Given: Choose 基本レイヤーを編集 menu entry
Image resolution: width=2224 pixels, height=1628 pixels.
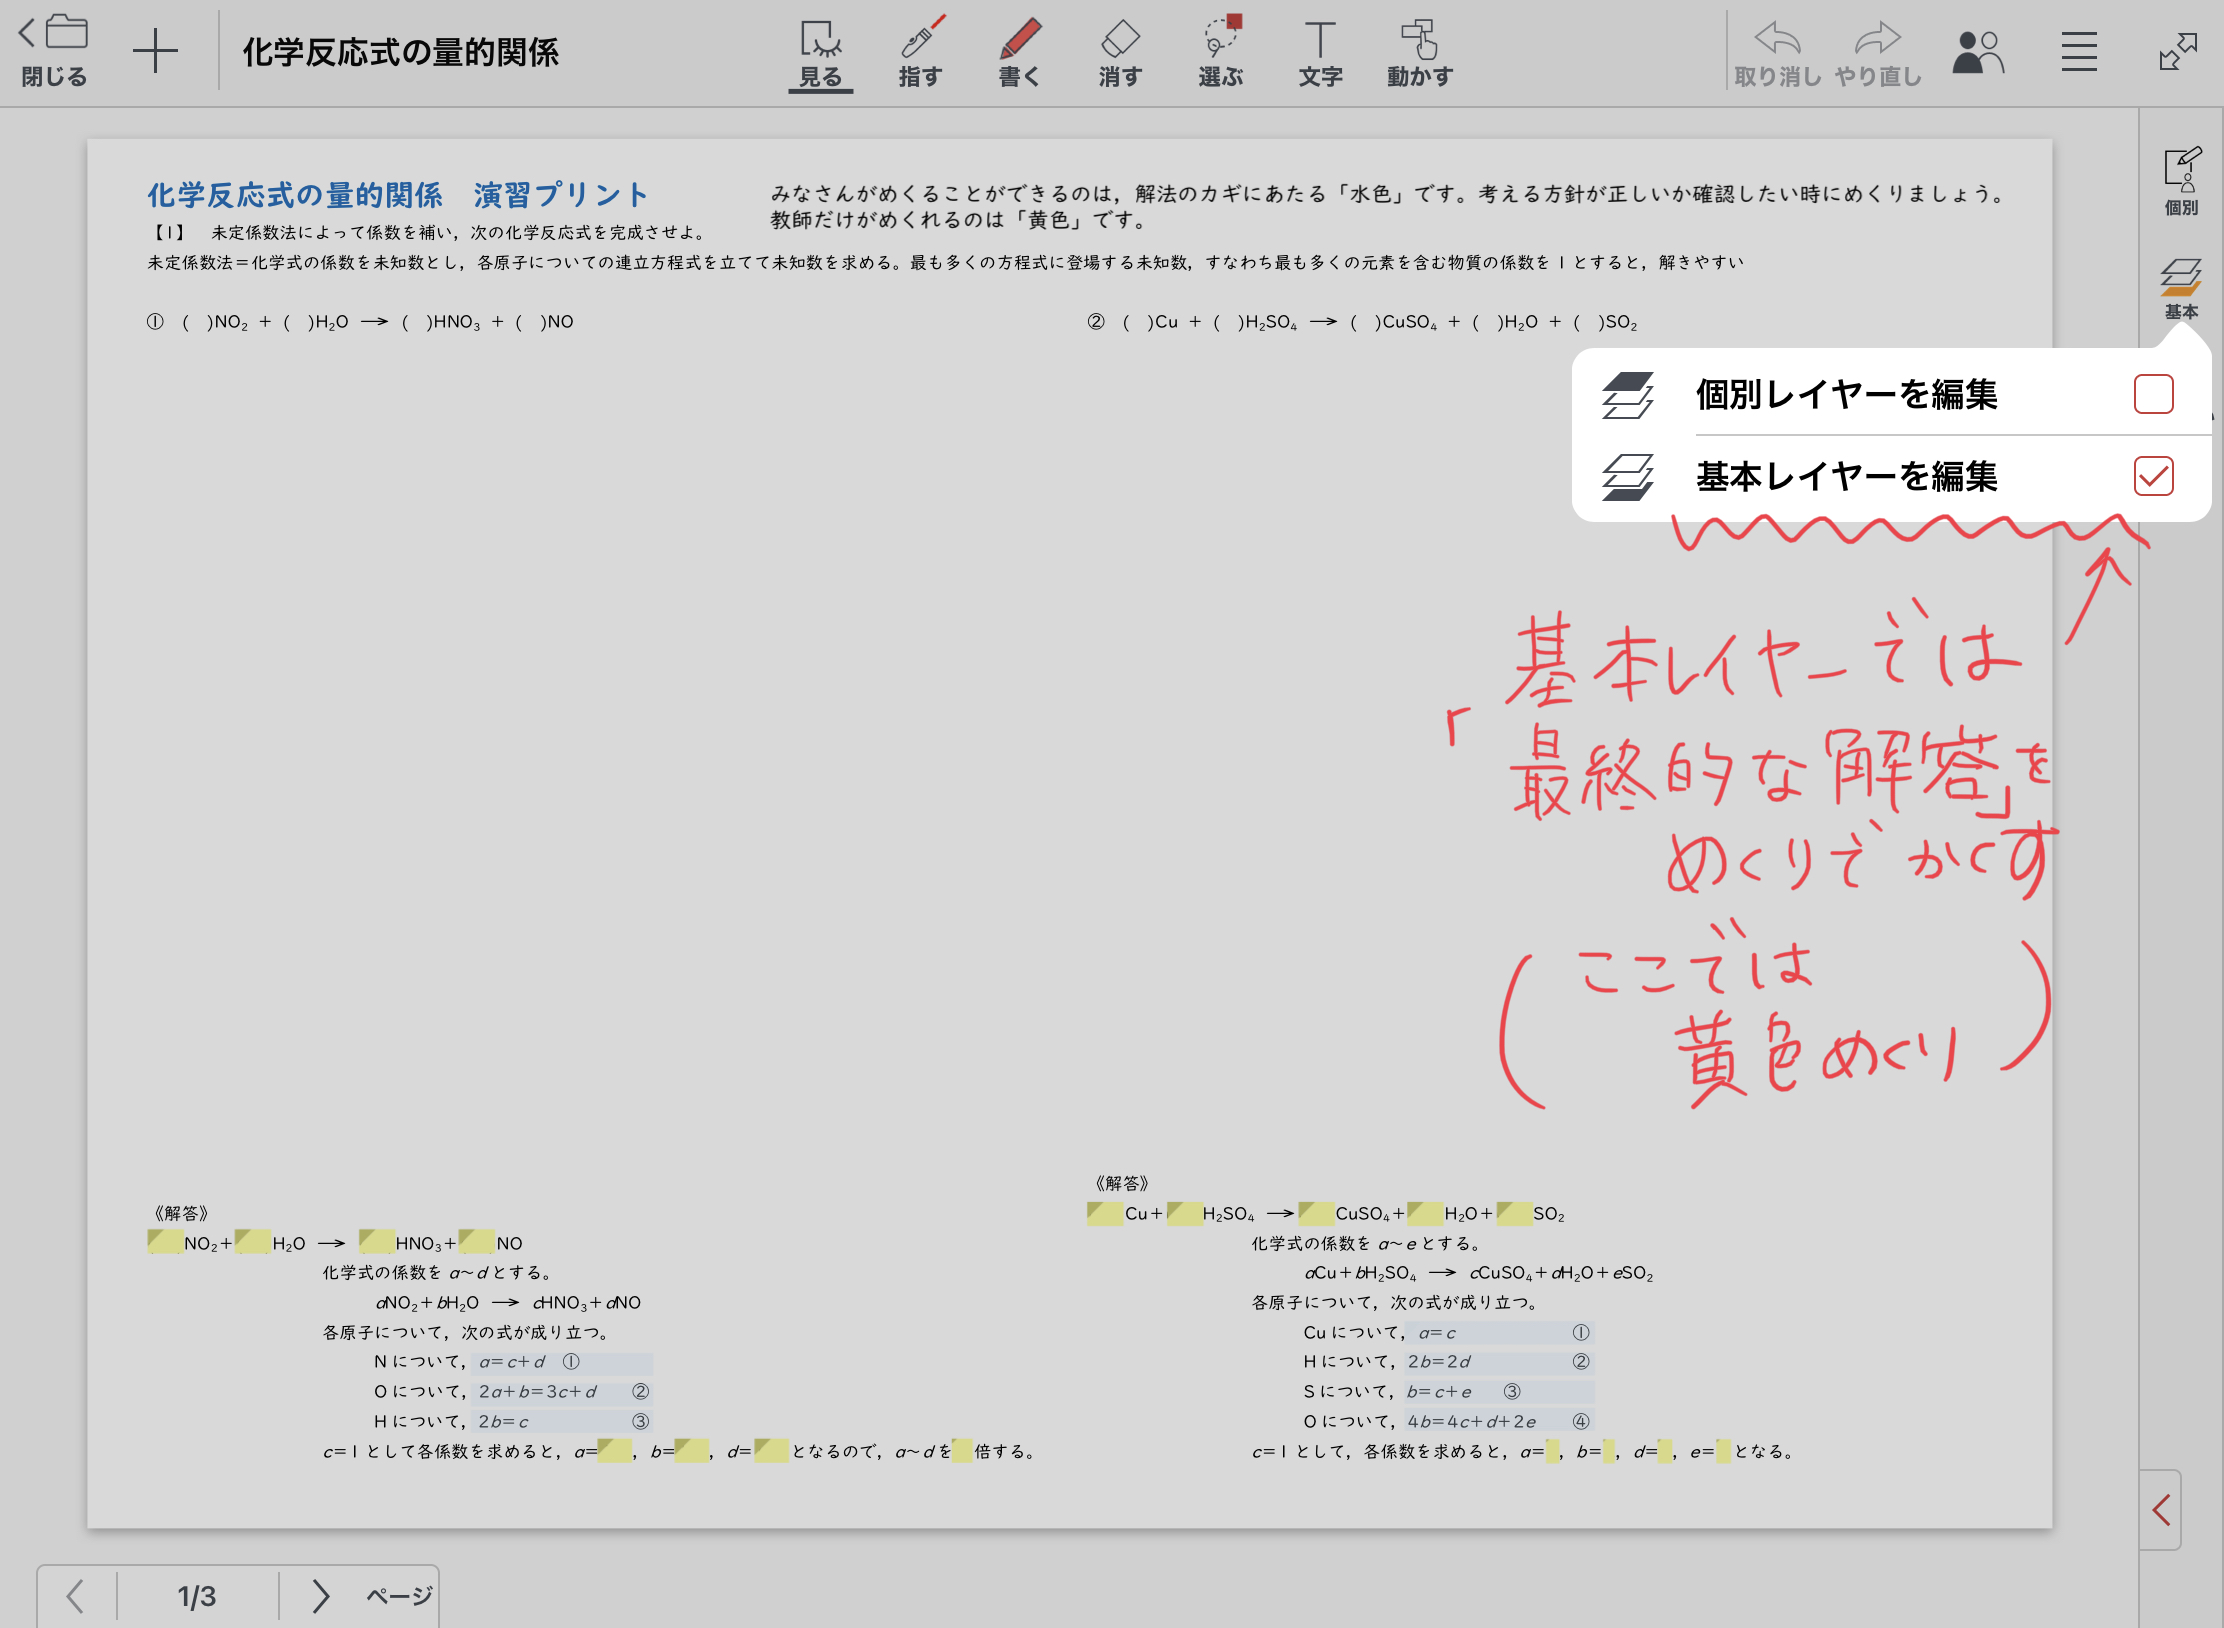Looking at the screenshot, I should coord(1846,476).
